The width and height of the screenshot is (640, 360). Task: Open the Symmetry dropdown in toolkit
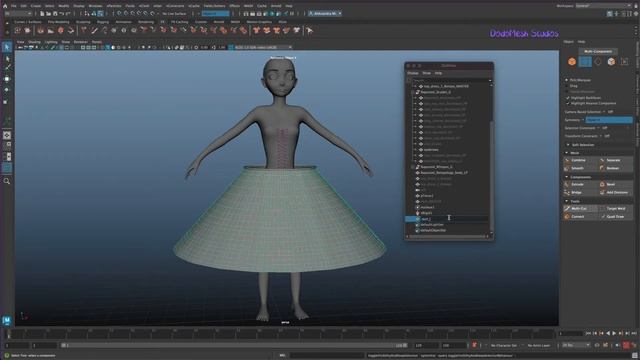tap(609, 120)
